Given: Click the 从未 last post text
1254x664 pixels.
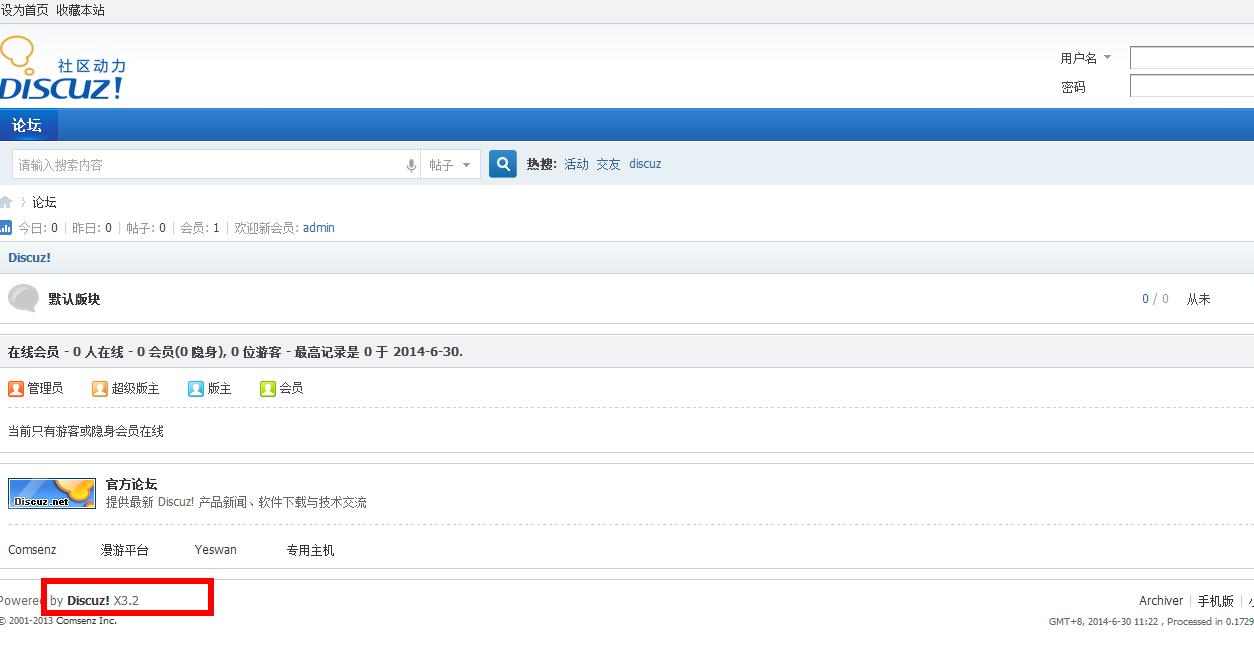Looking at the screenshot, I should 1199,299.
